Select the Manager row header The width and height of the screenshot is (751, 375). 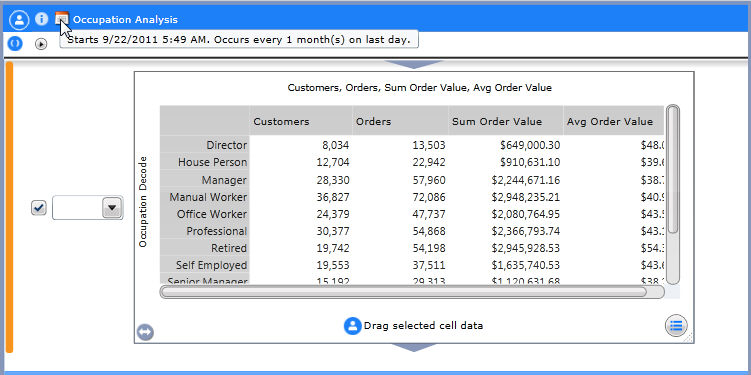205,180
